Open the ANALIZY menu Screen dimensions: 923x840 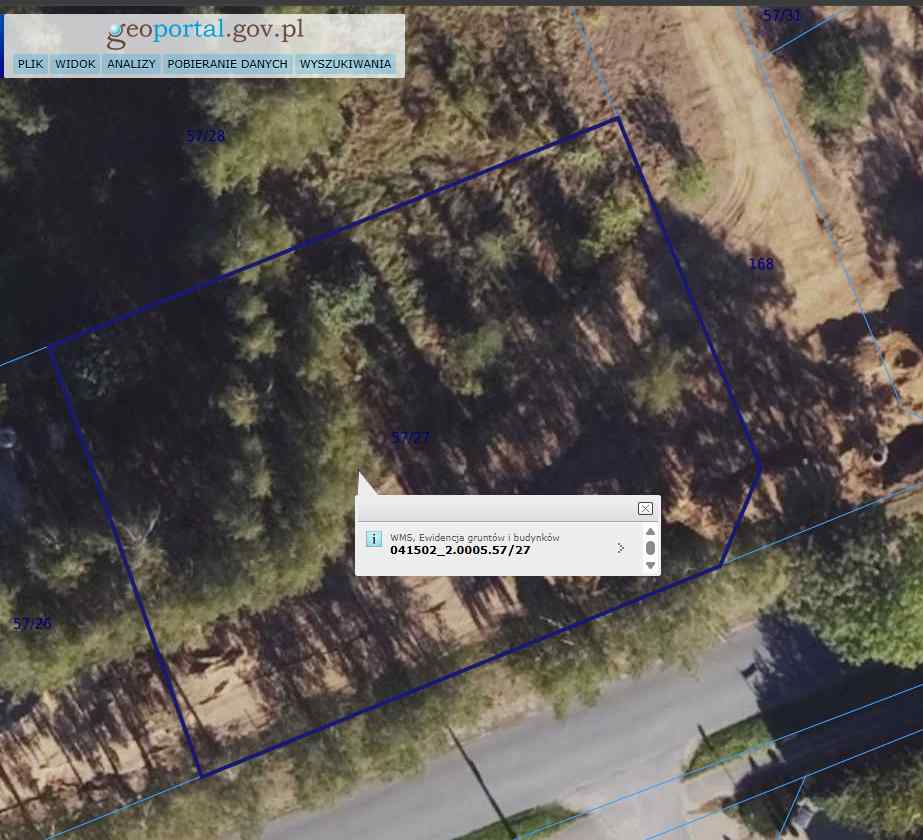click(131, 64)
